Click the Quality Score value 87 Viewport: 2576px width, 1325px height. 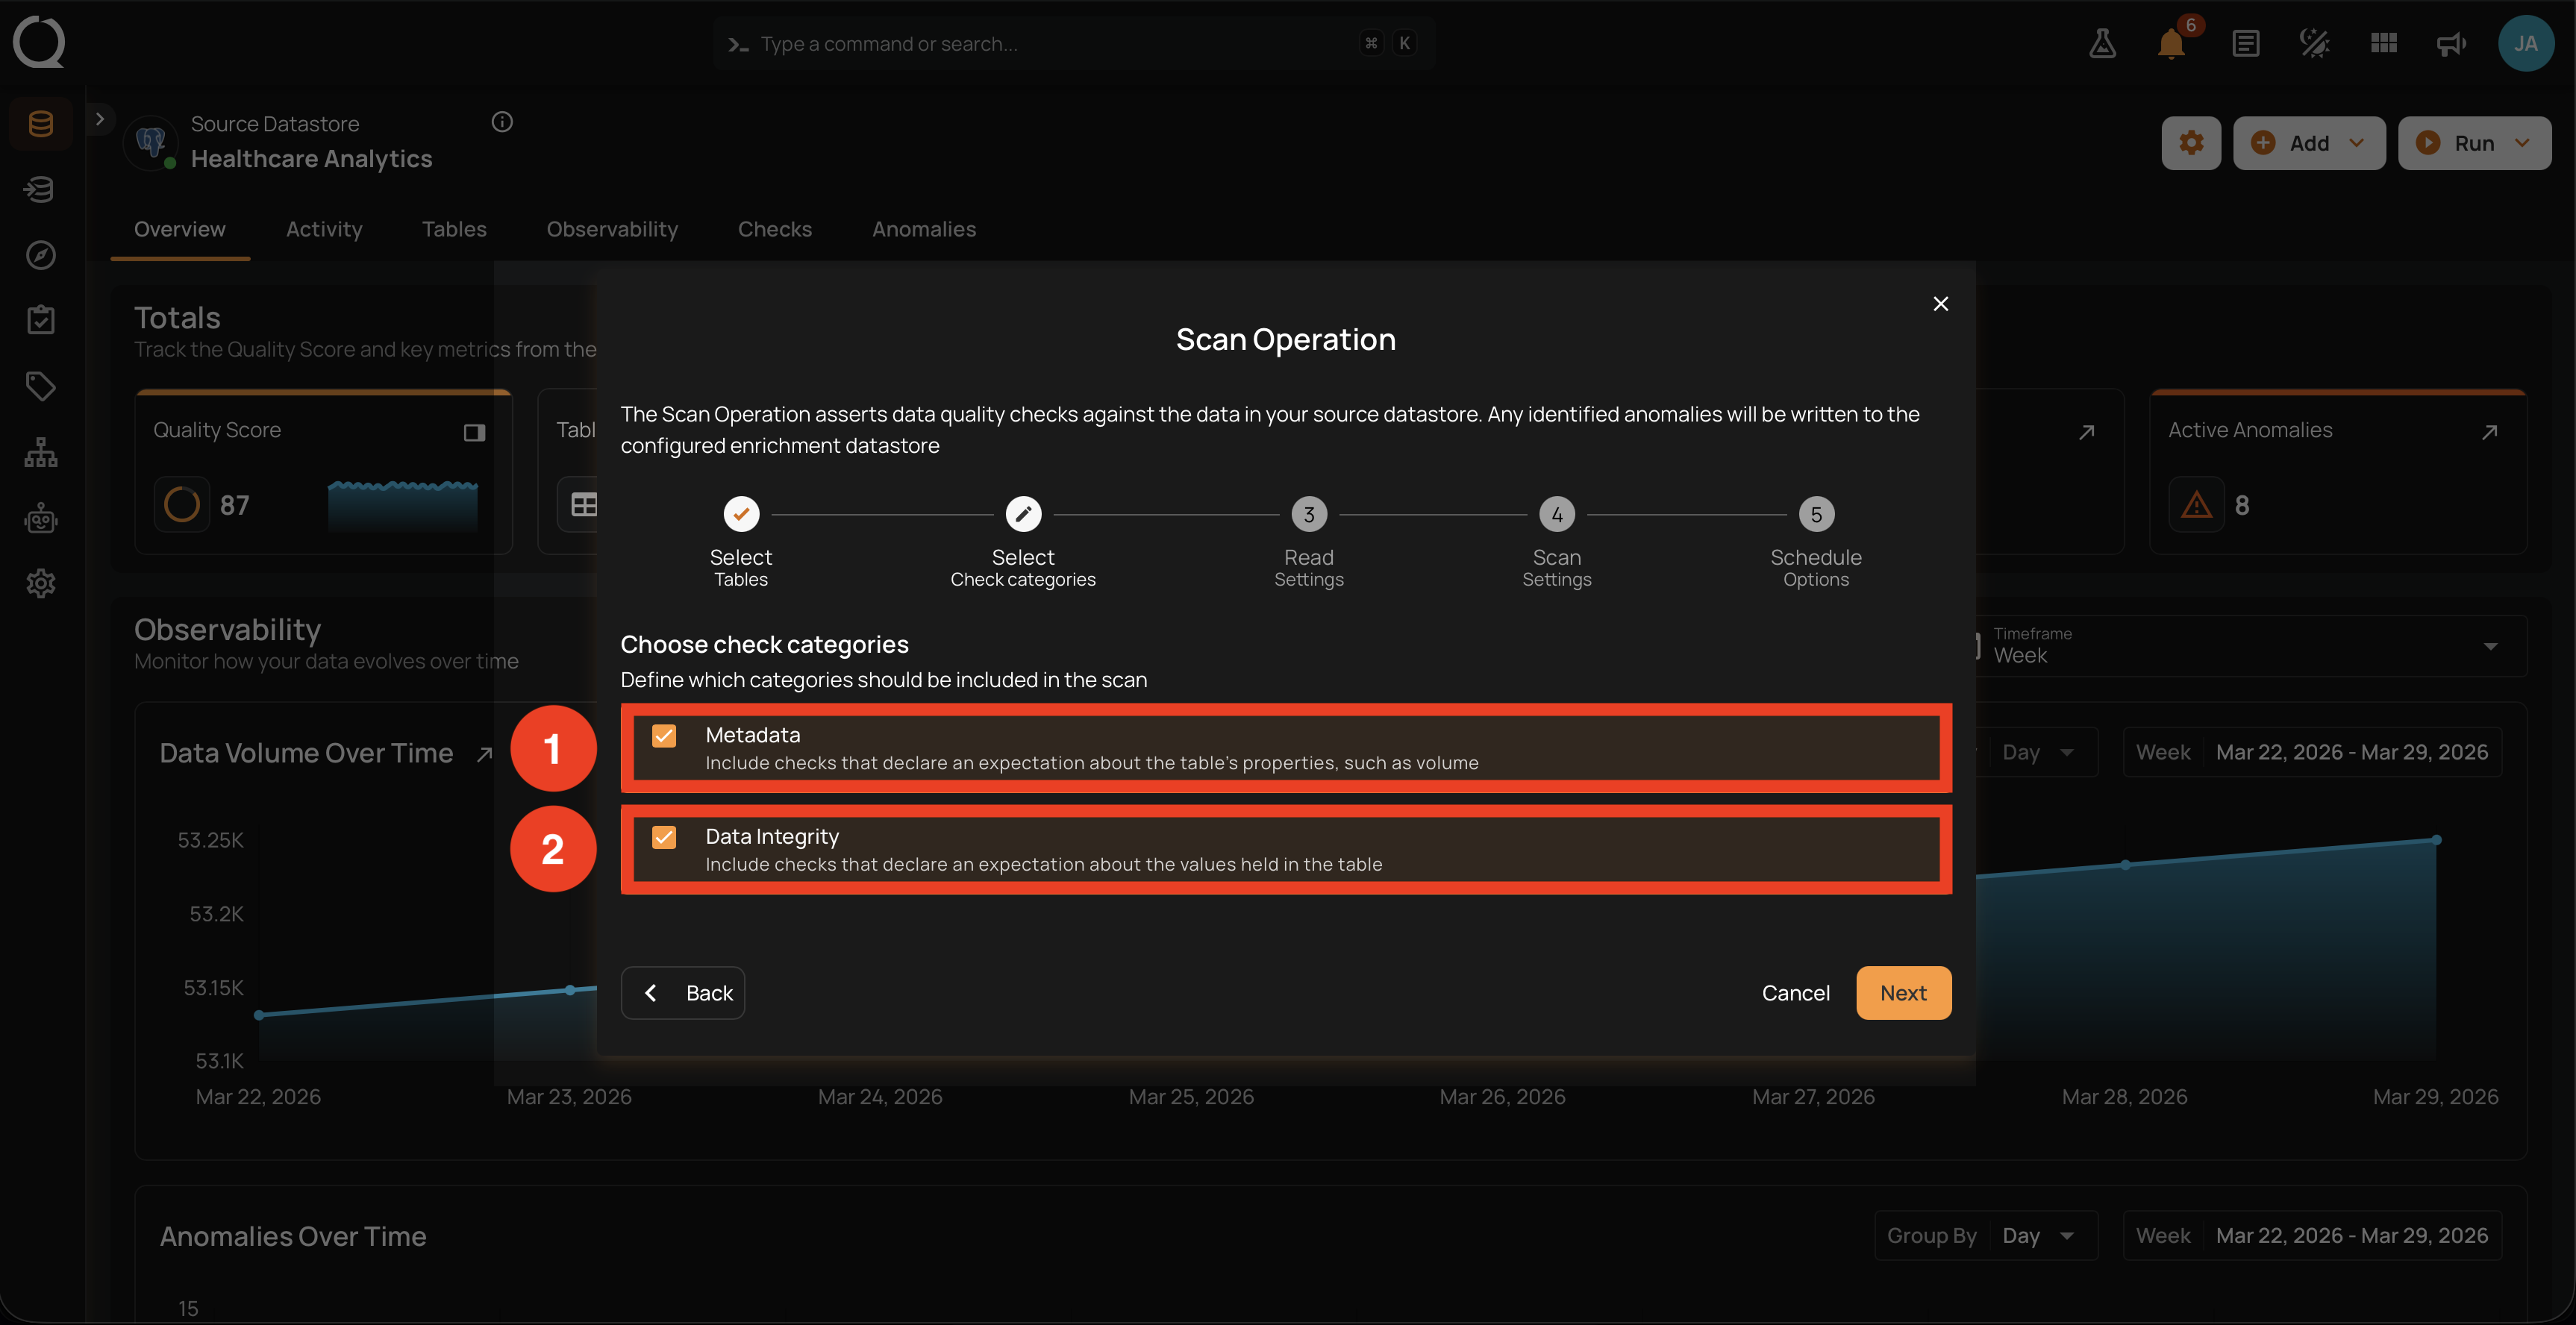[x=234, y=505]
